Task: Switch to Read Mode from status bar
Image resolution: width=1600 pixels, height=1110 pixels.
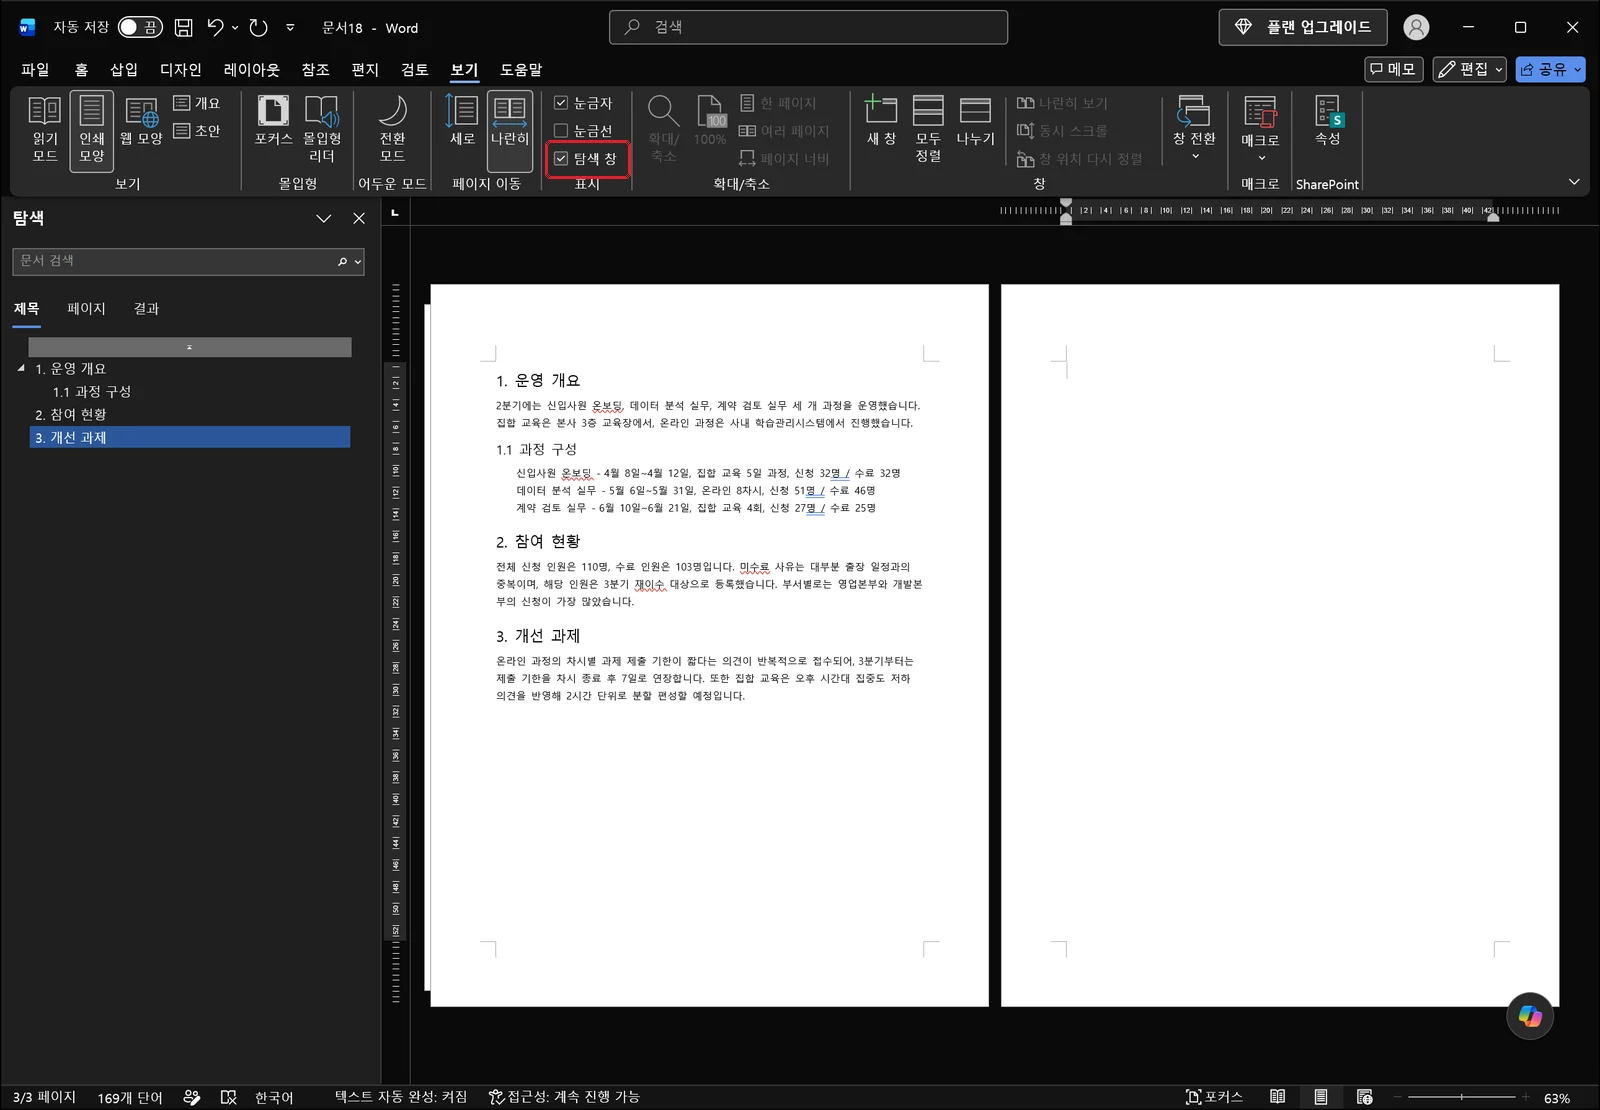Action: pos(1277,1097)
